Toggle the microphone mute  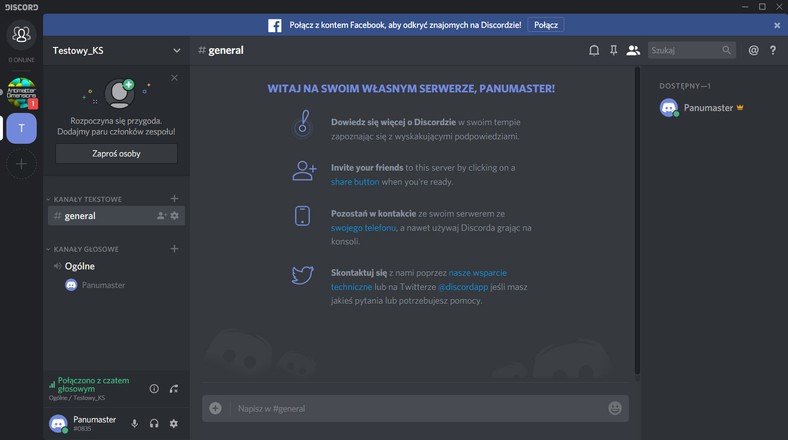135,423
